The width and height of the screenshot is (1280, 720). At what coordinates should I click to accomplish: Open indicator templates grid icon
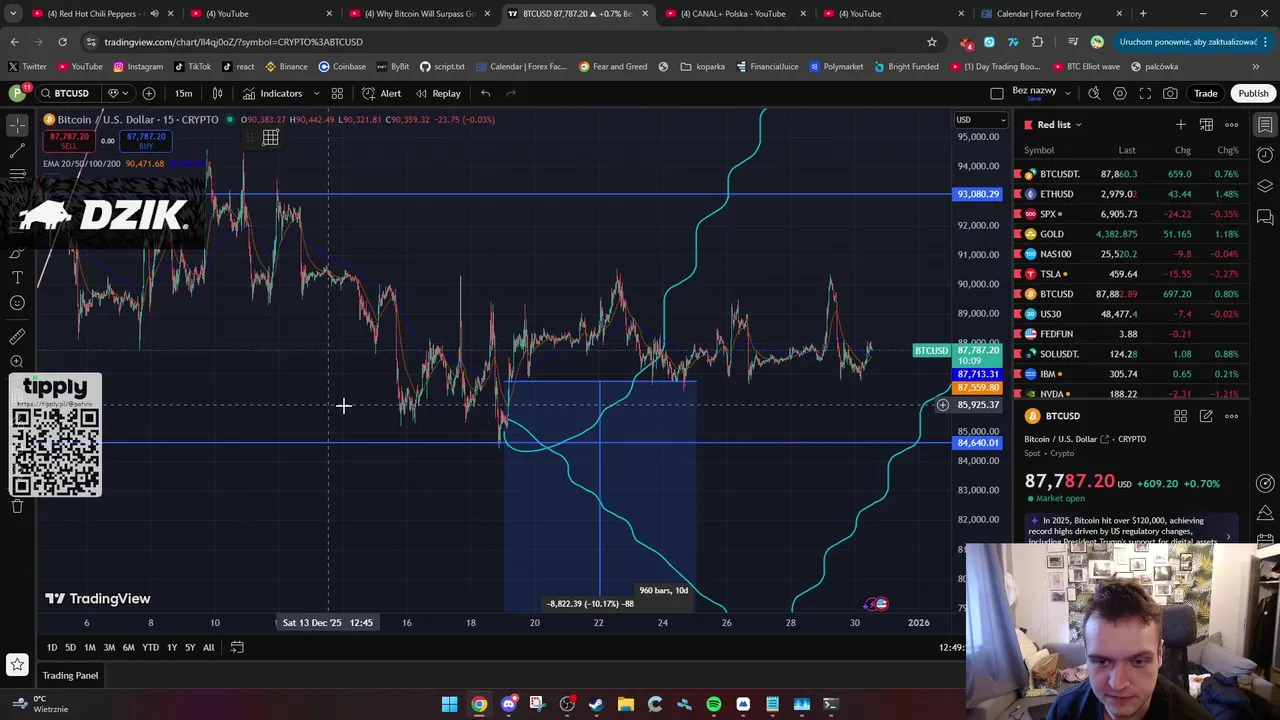(337, 93)
